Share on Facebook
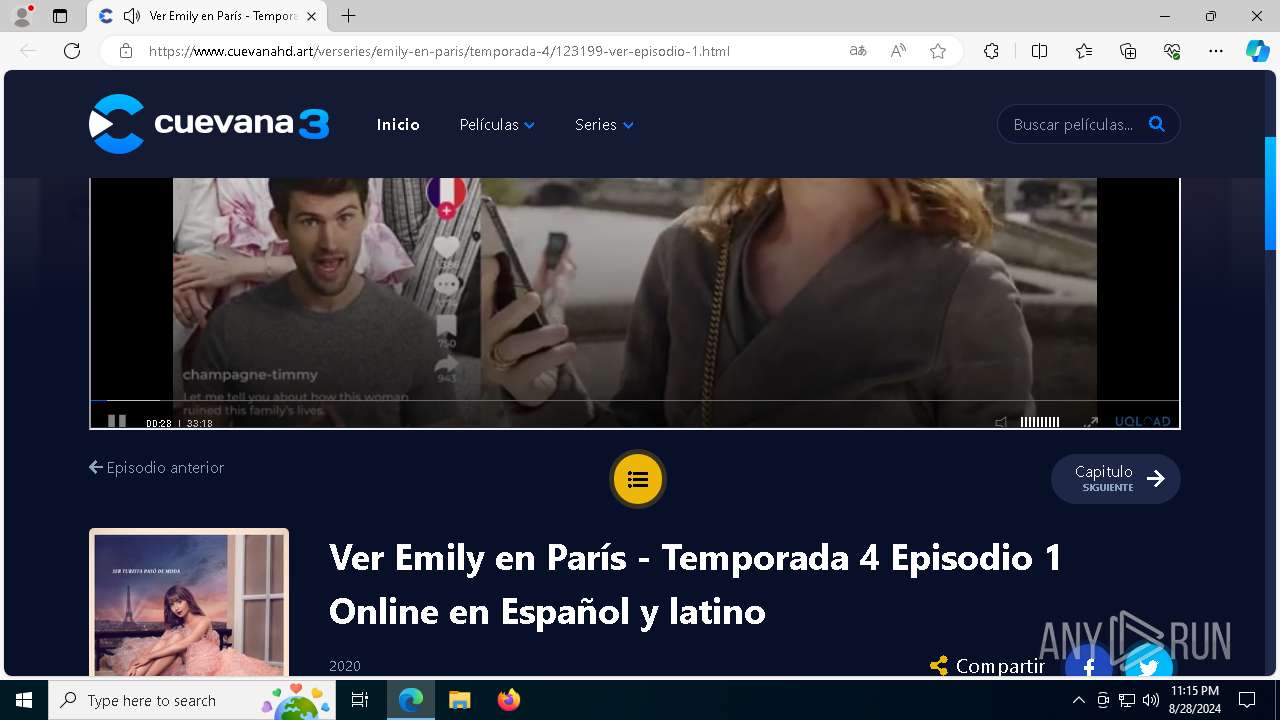Viewport: 1280px width, 720px height. point(1089,664)
